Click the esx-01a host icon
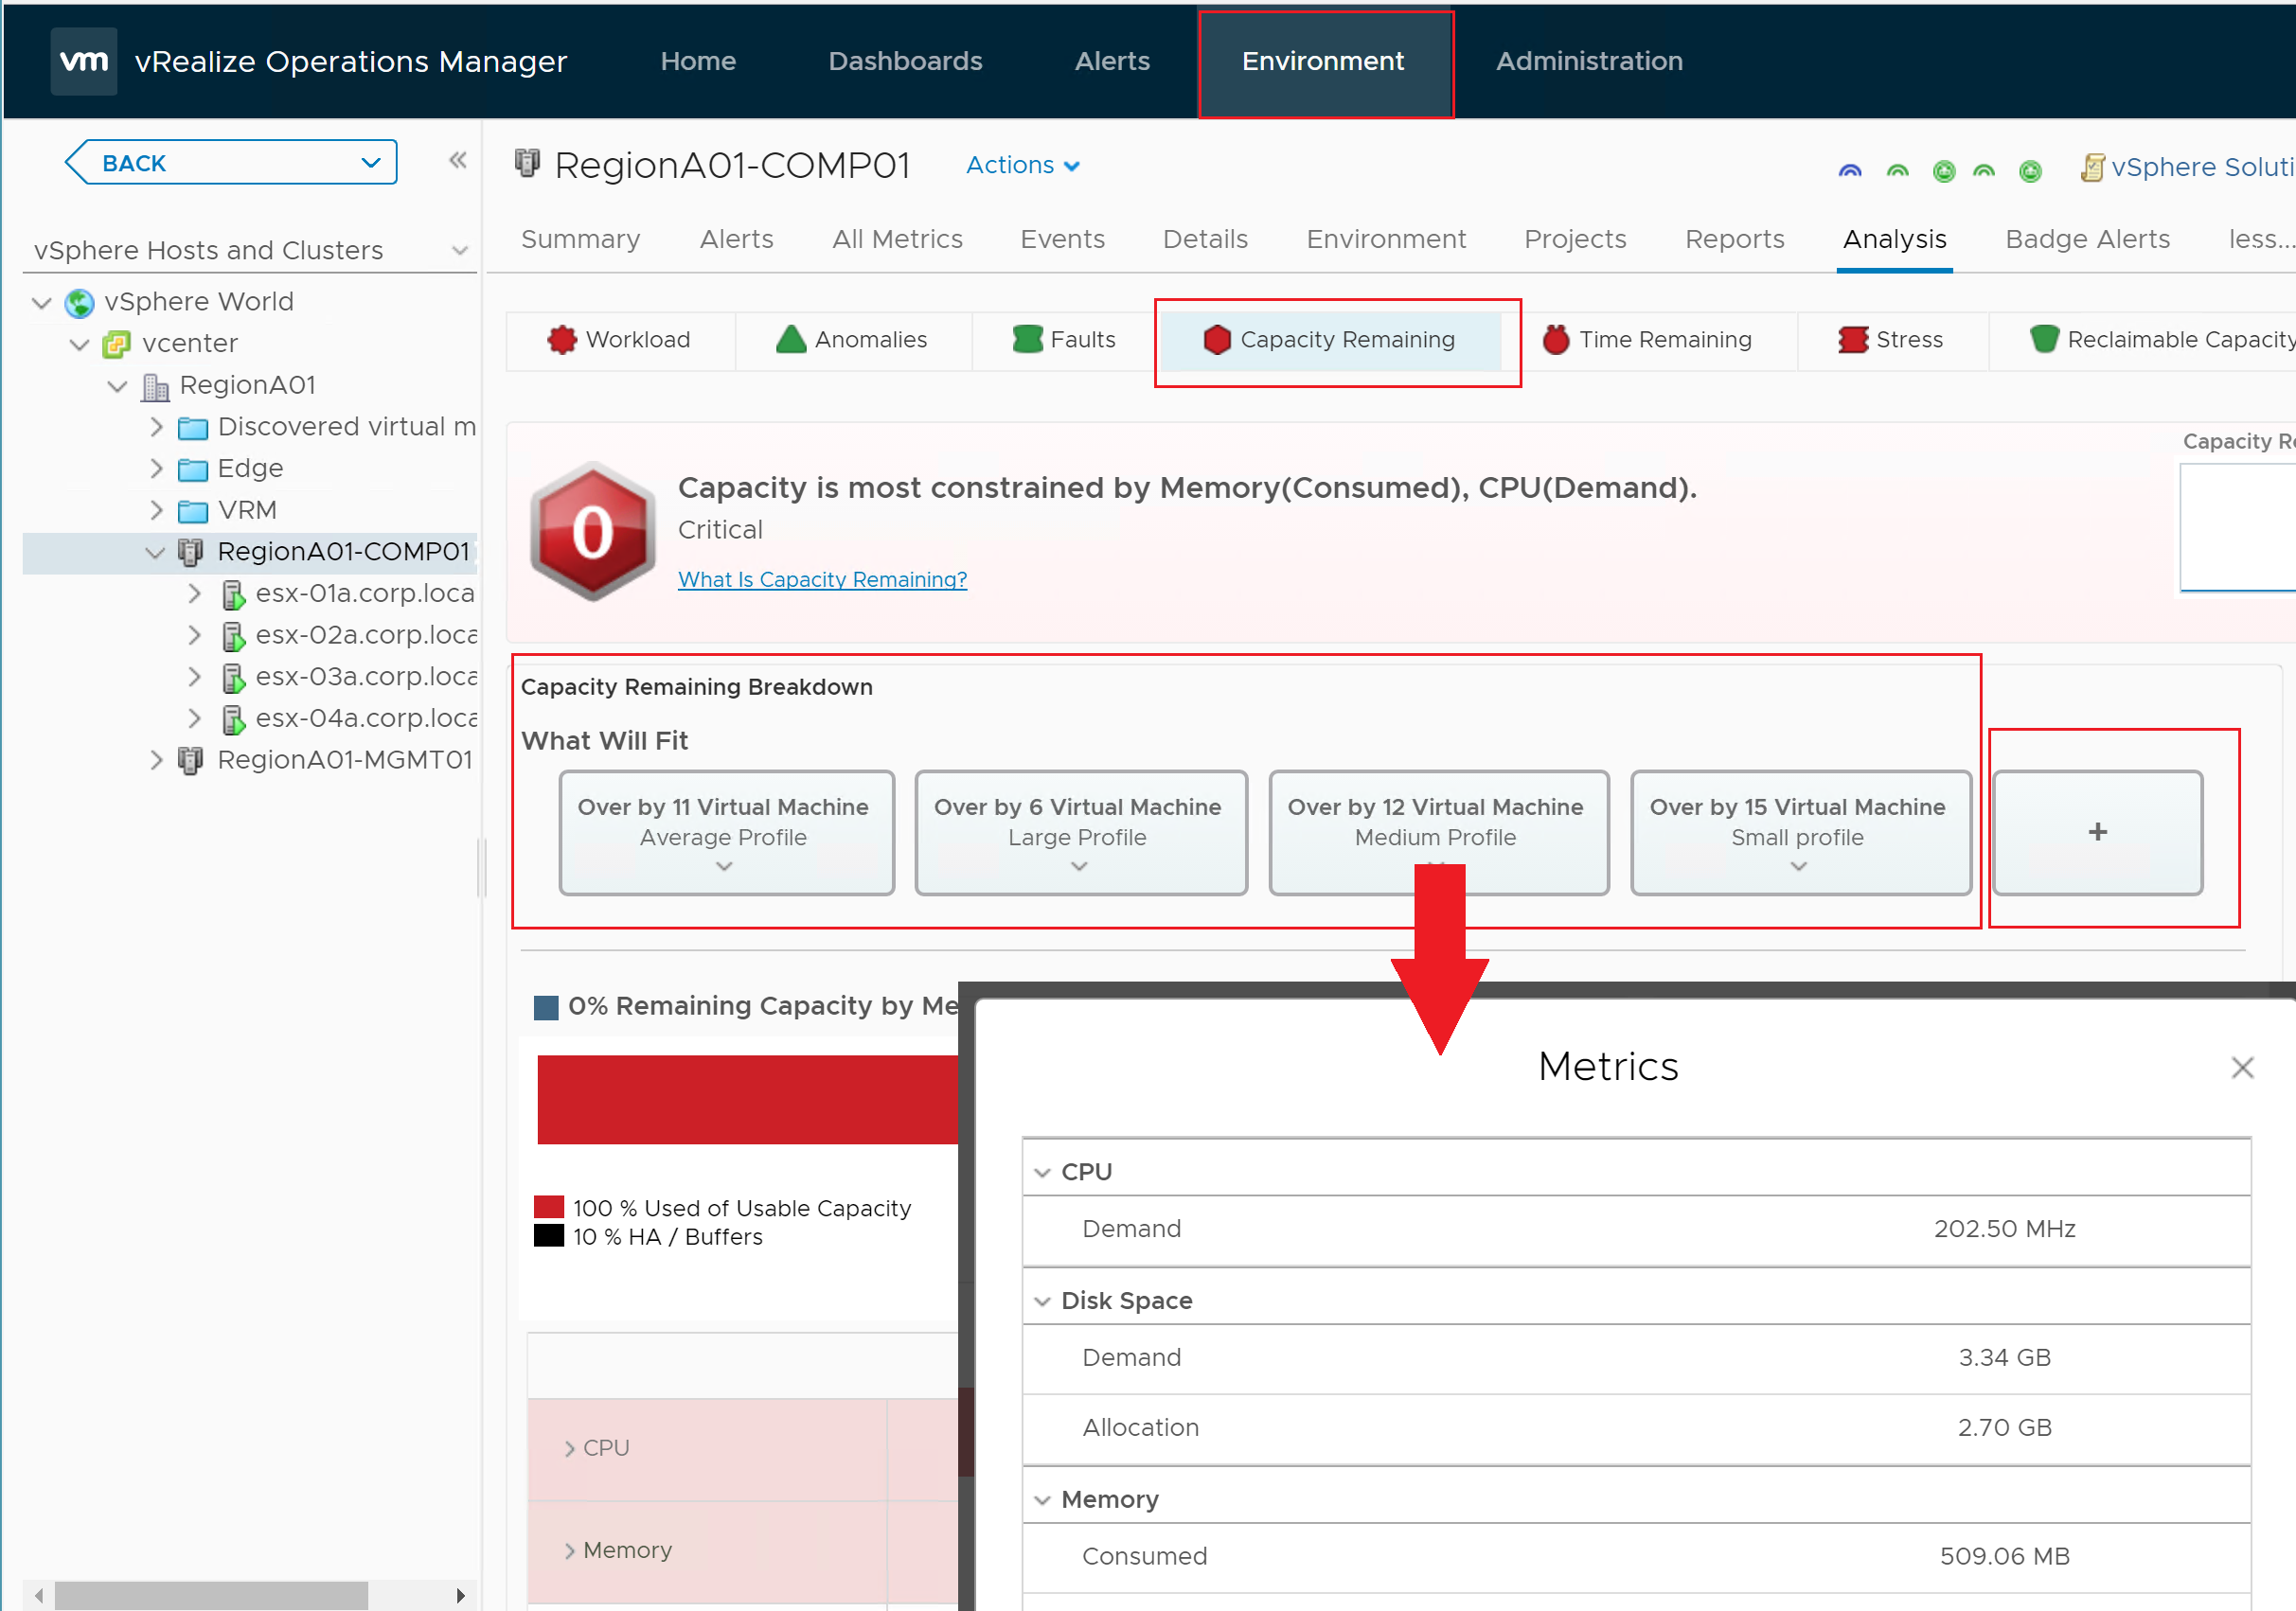 (233, 595)
